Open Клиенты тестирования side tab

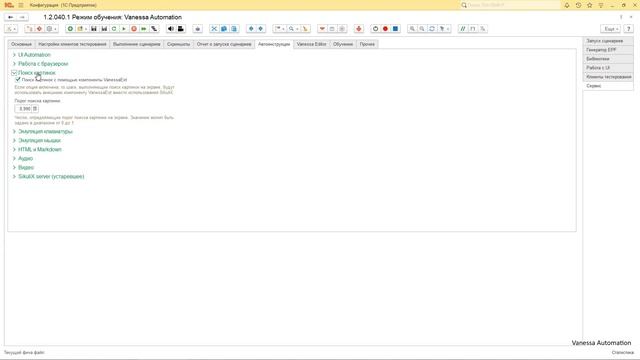tap(608, 77)
